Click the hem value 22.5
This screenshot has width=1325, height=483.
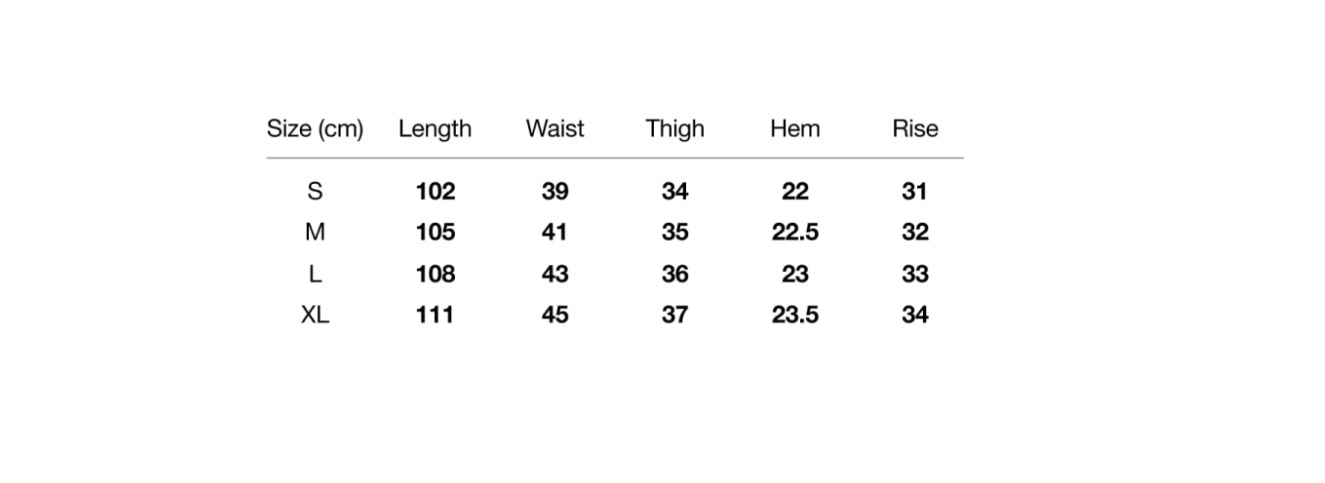click(x=795, y=232)
